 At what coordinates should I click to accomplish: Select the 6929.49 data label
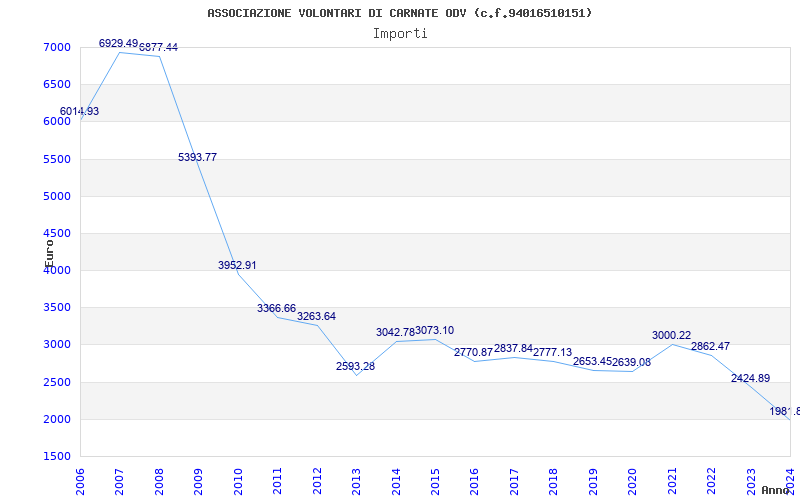(x=118, y=43)
